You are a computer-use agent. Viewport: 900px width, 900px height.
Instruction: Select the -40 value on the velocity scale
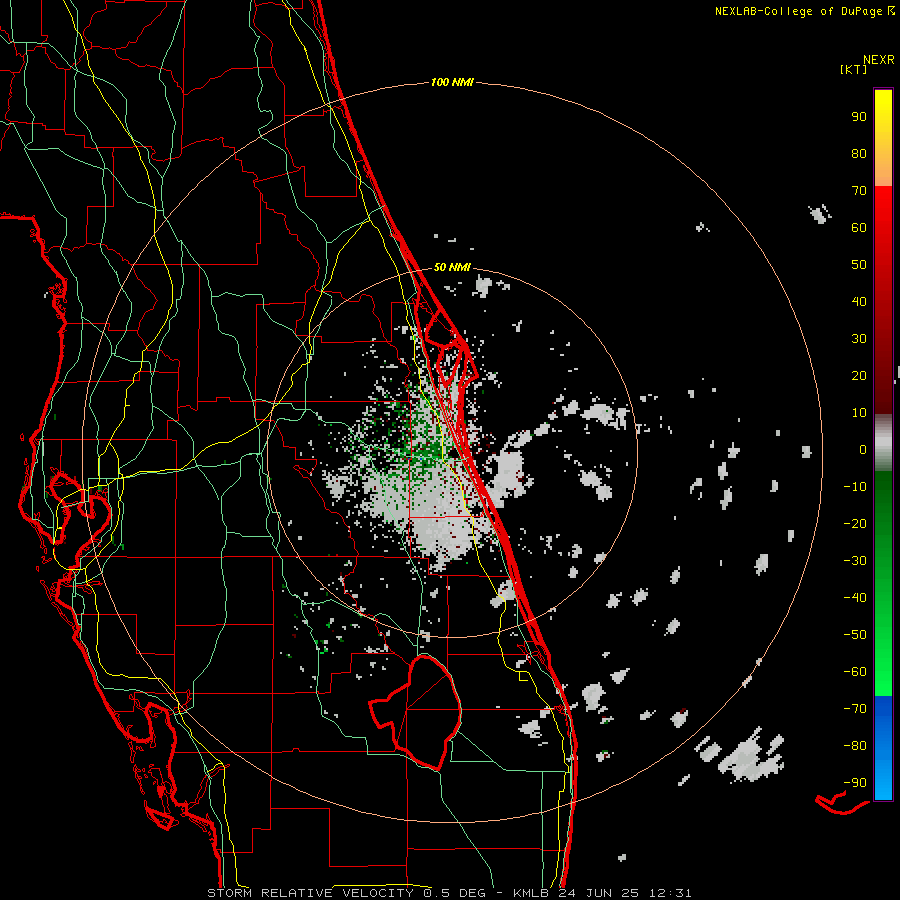(x=855, y=598)
